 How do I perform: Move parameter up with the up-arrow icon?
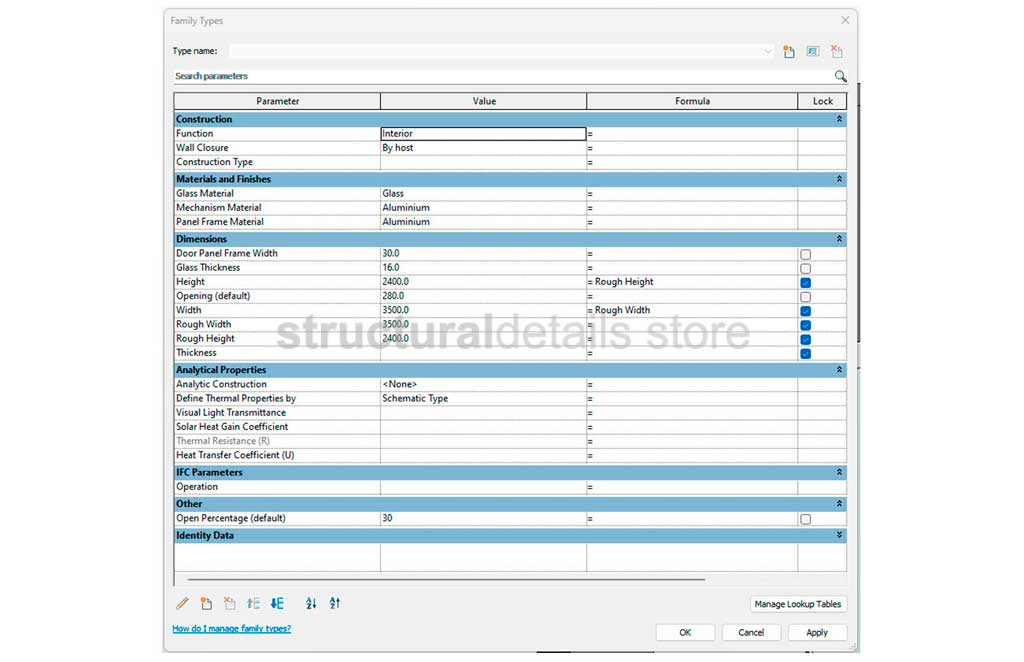[x=254, y=603]
